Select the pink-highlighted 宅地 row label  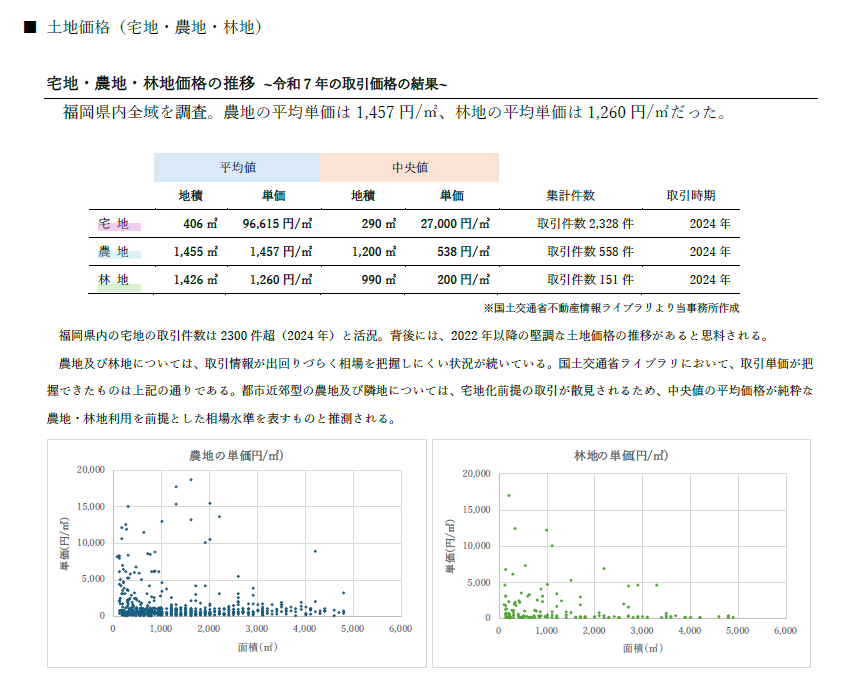[x=114, y=223]
